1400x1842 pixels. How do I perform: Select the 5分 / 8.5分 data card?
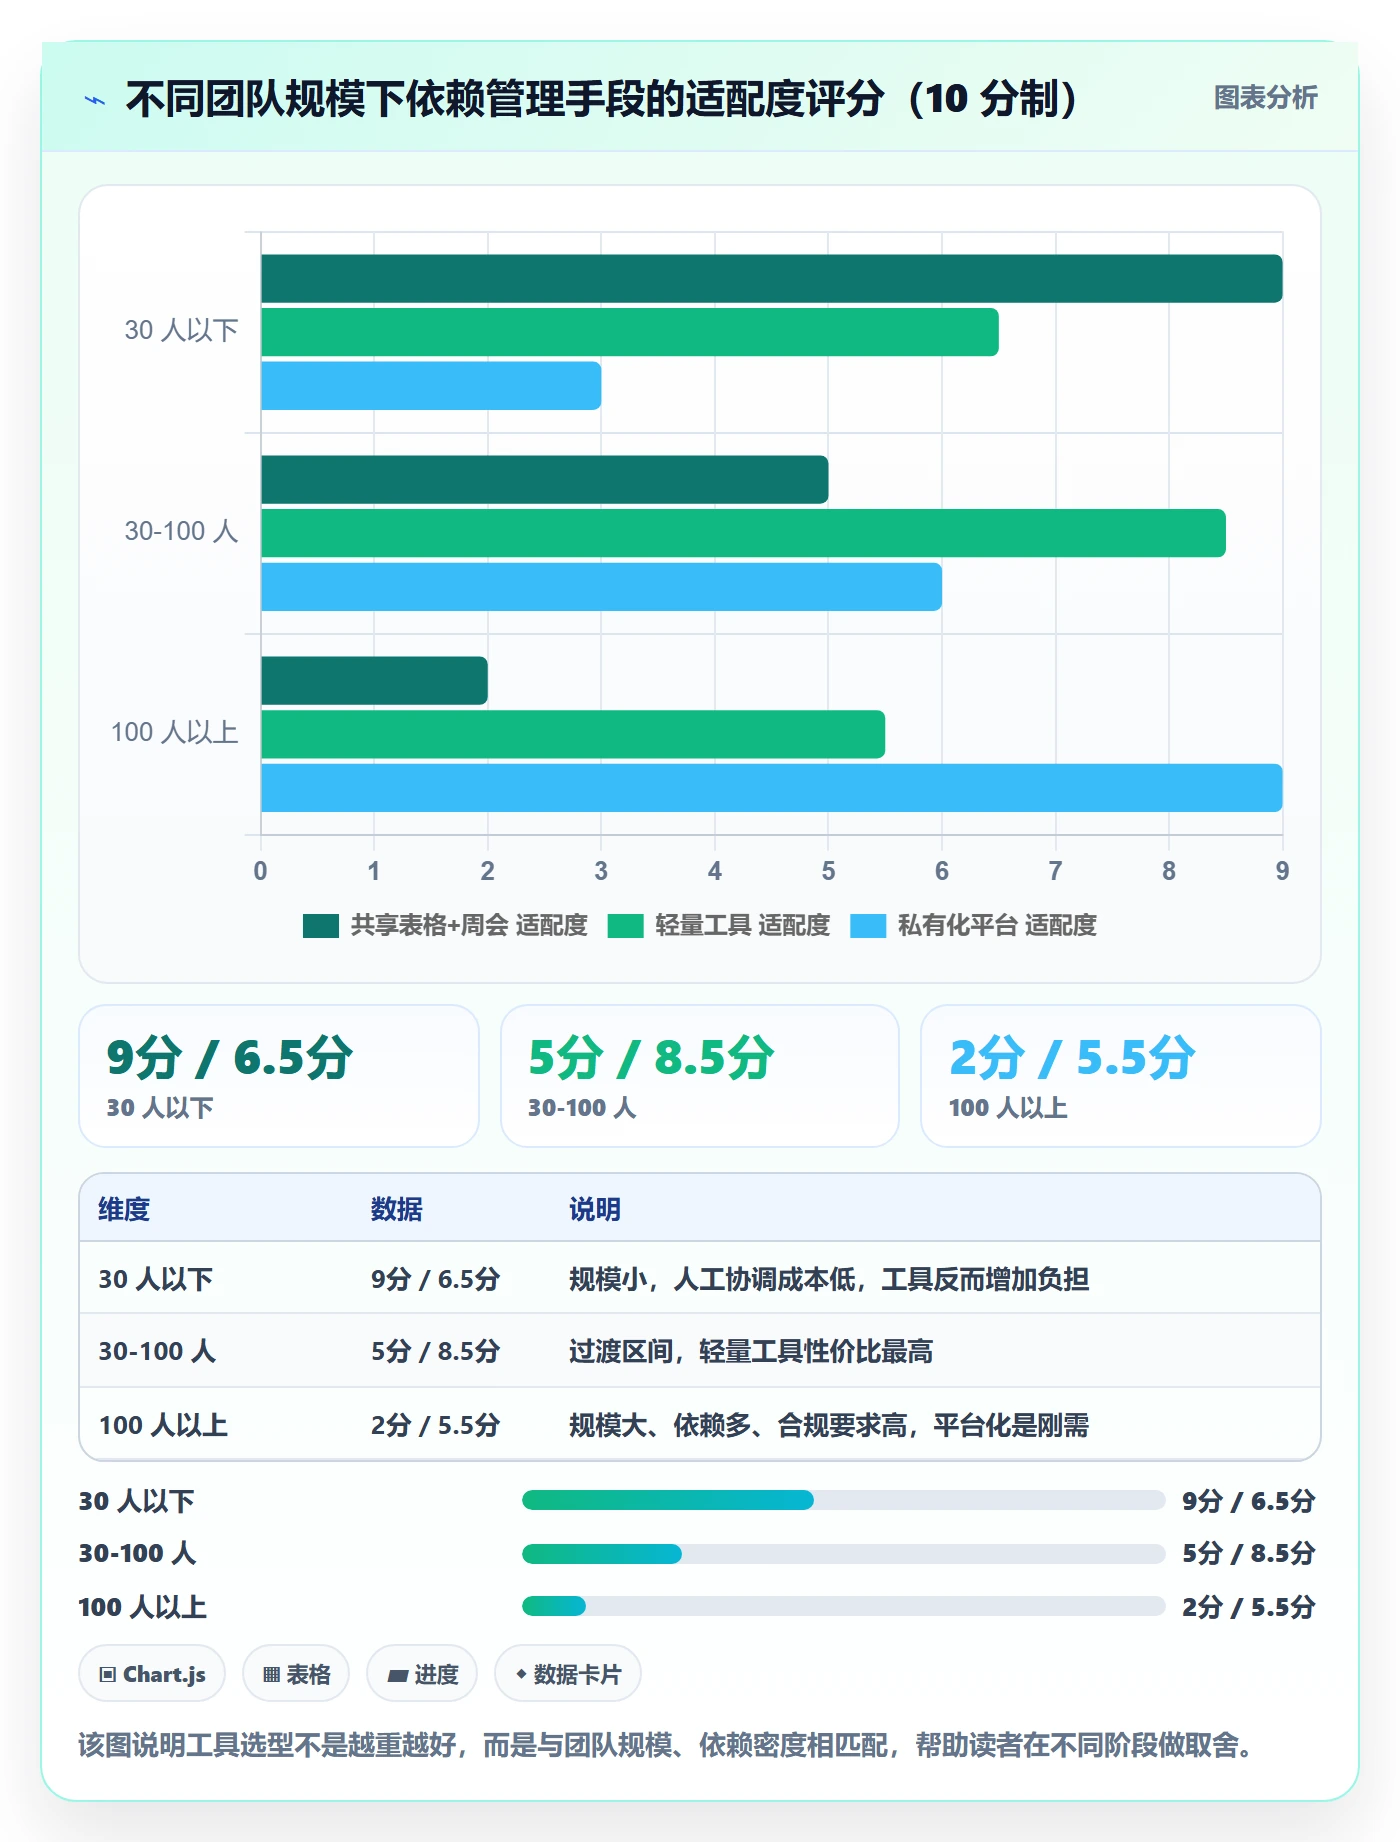point(700,1076)
